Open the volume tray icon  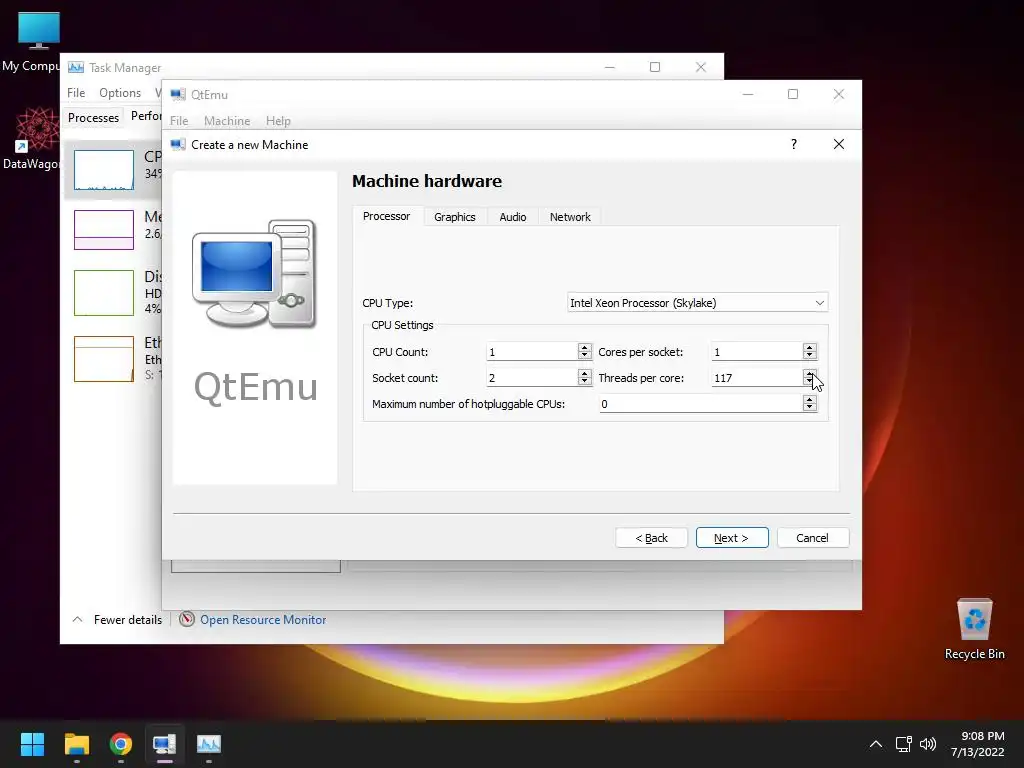(928, 744)
